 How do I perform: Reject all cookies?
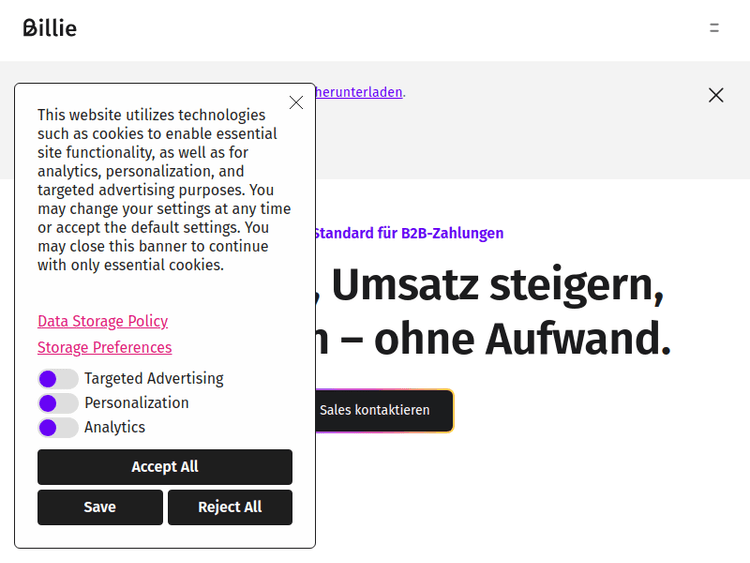tap(230, 507)
